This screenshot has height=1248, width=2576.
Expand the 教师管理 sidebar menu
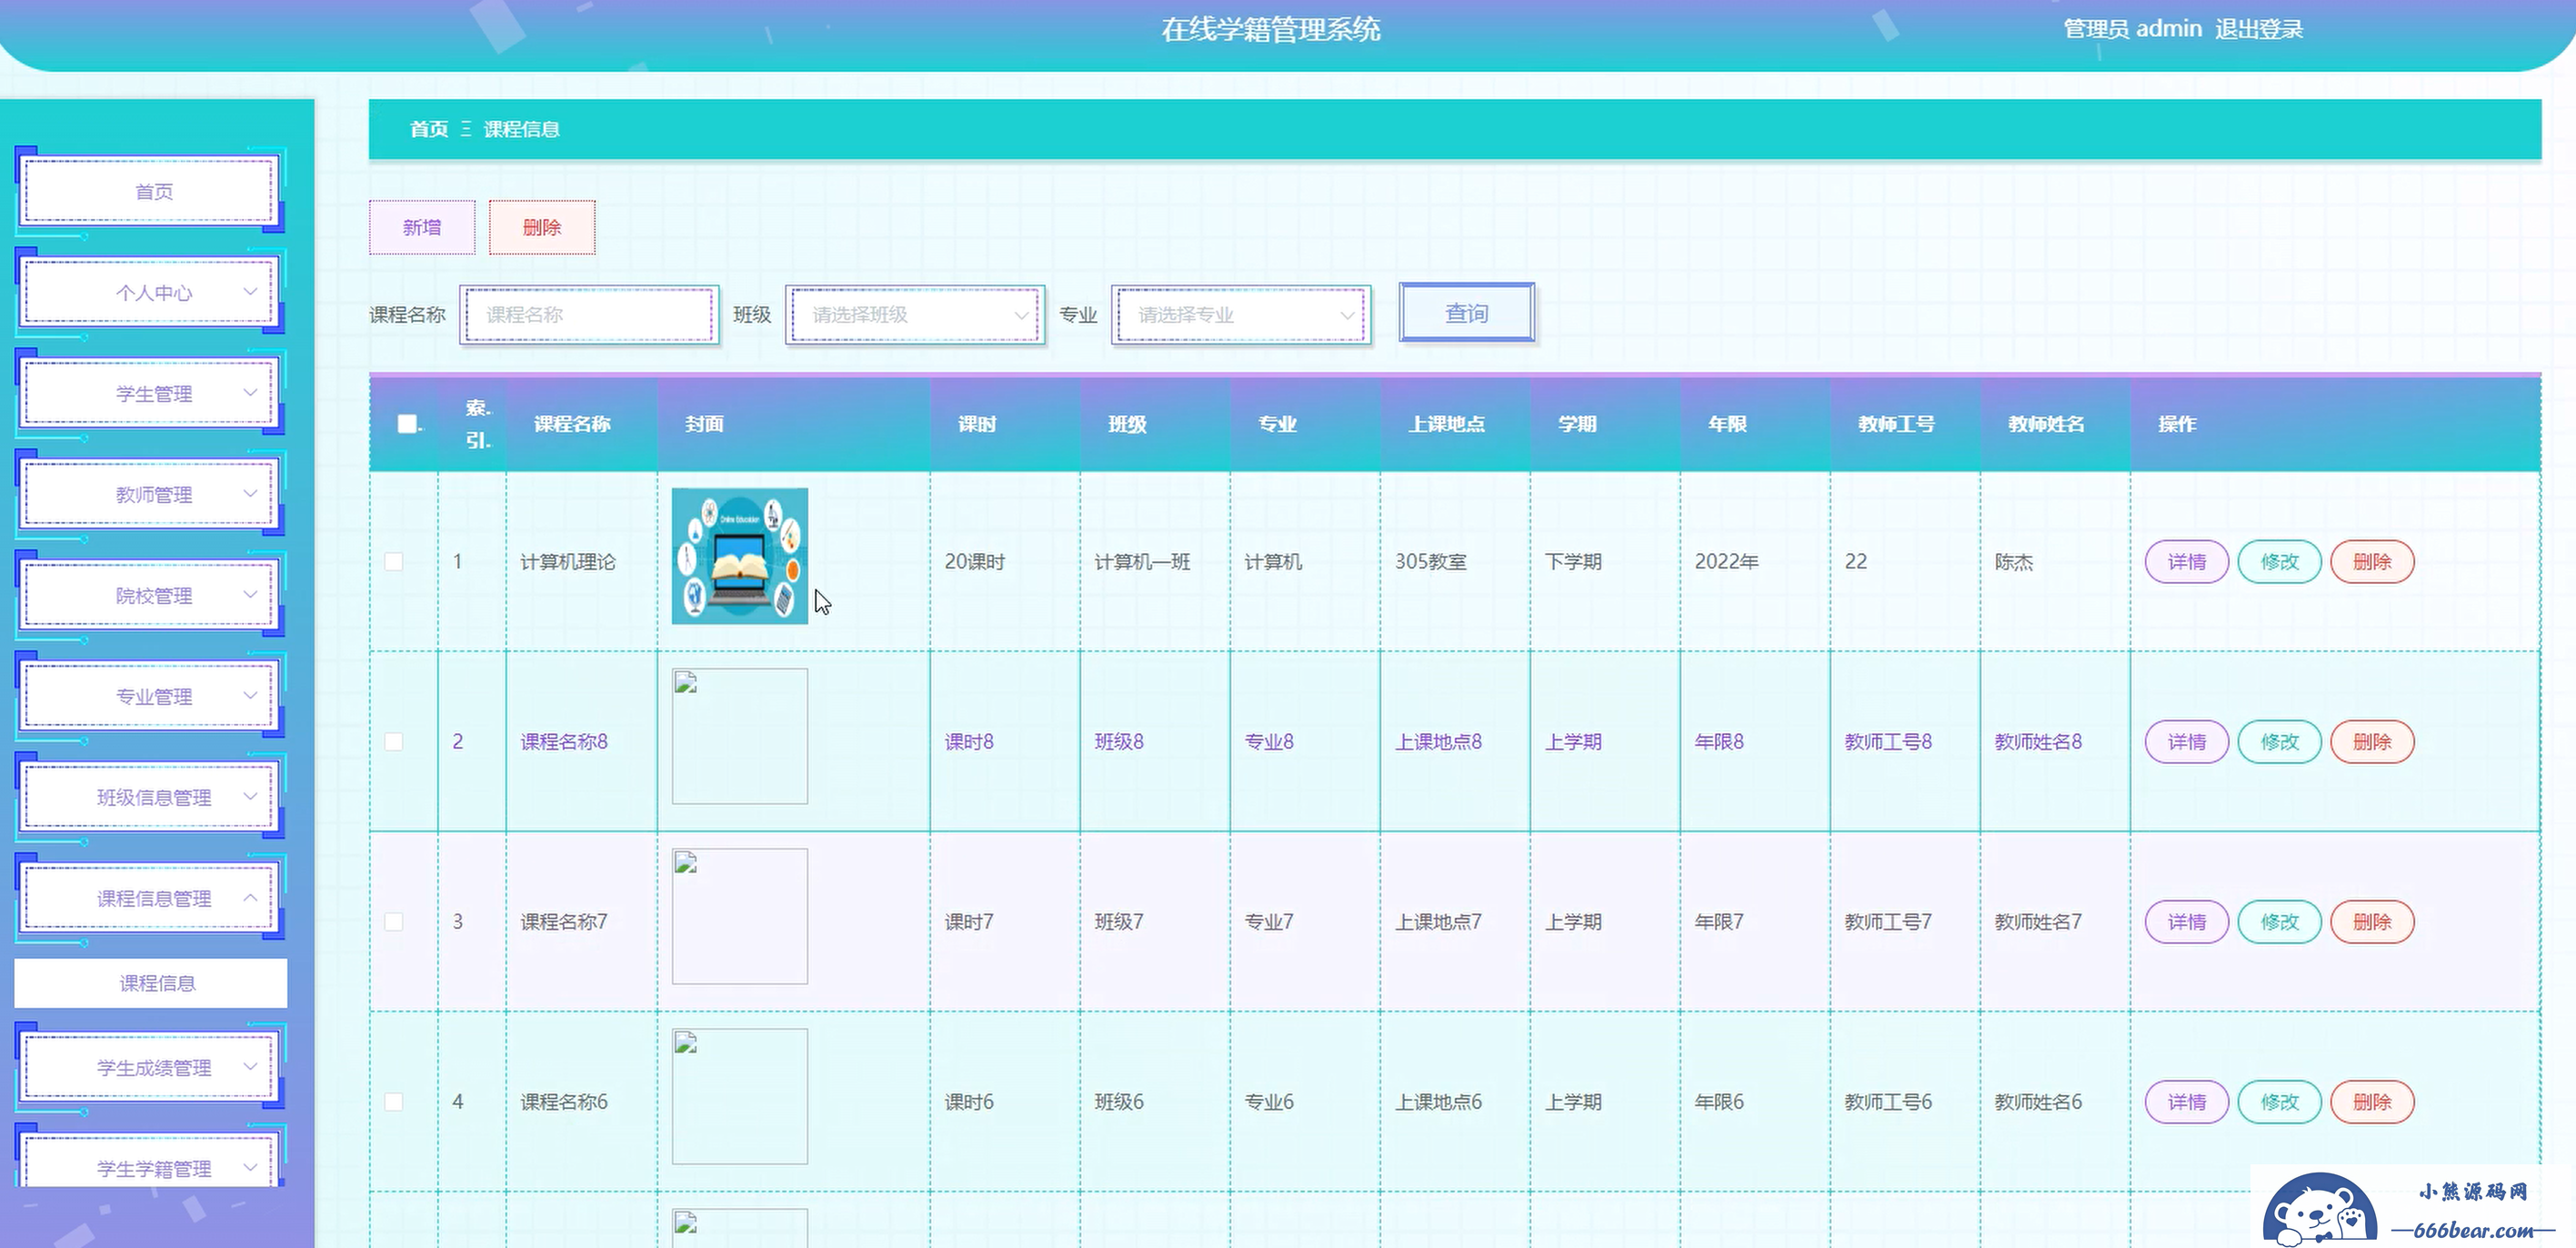[x=150, y=494]
